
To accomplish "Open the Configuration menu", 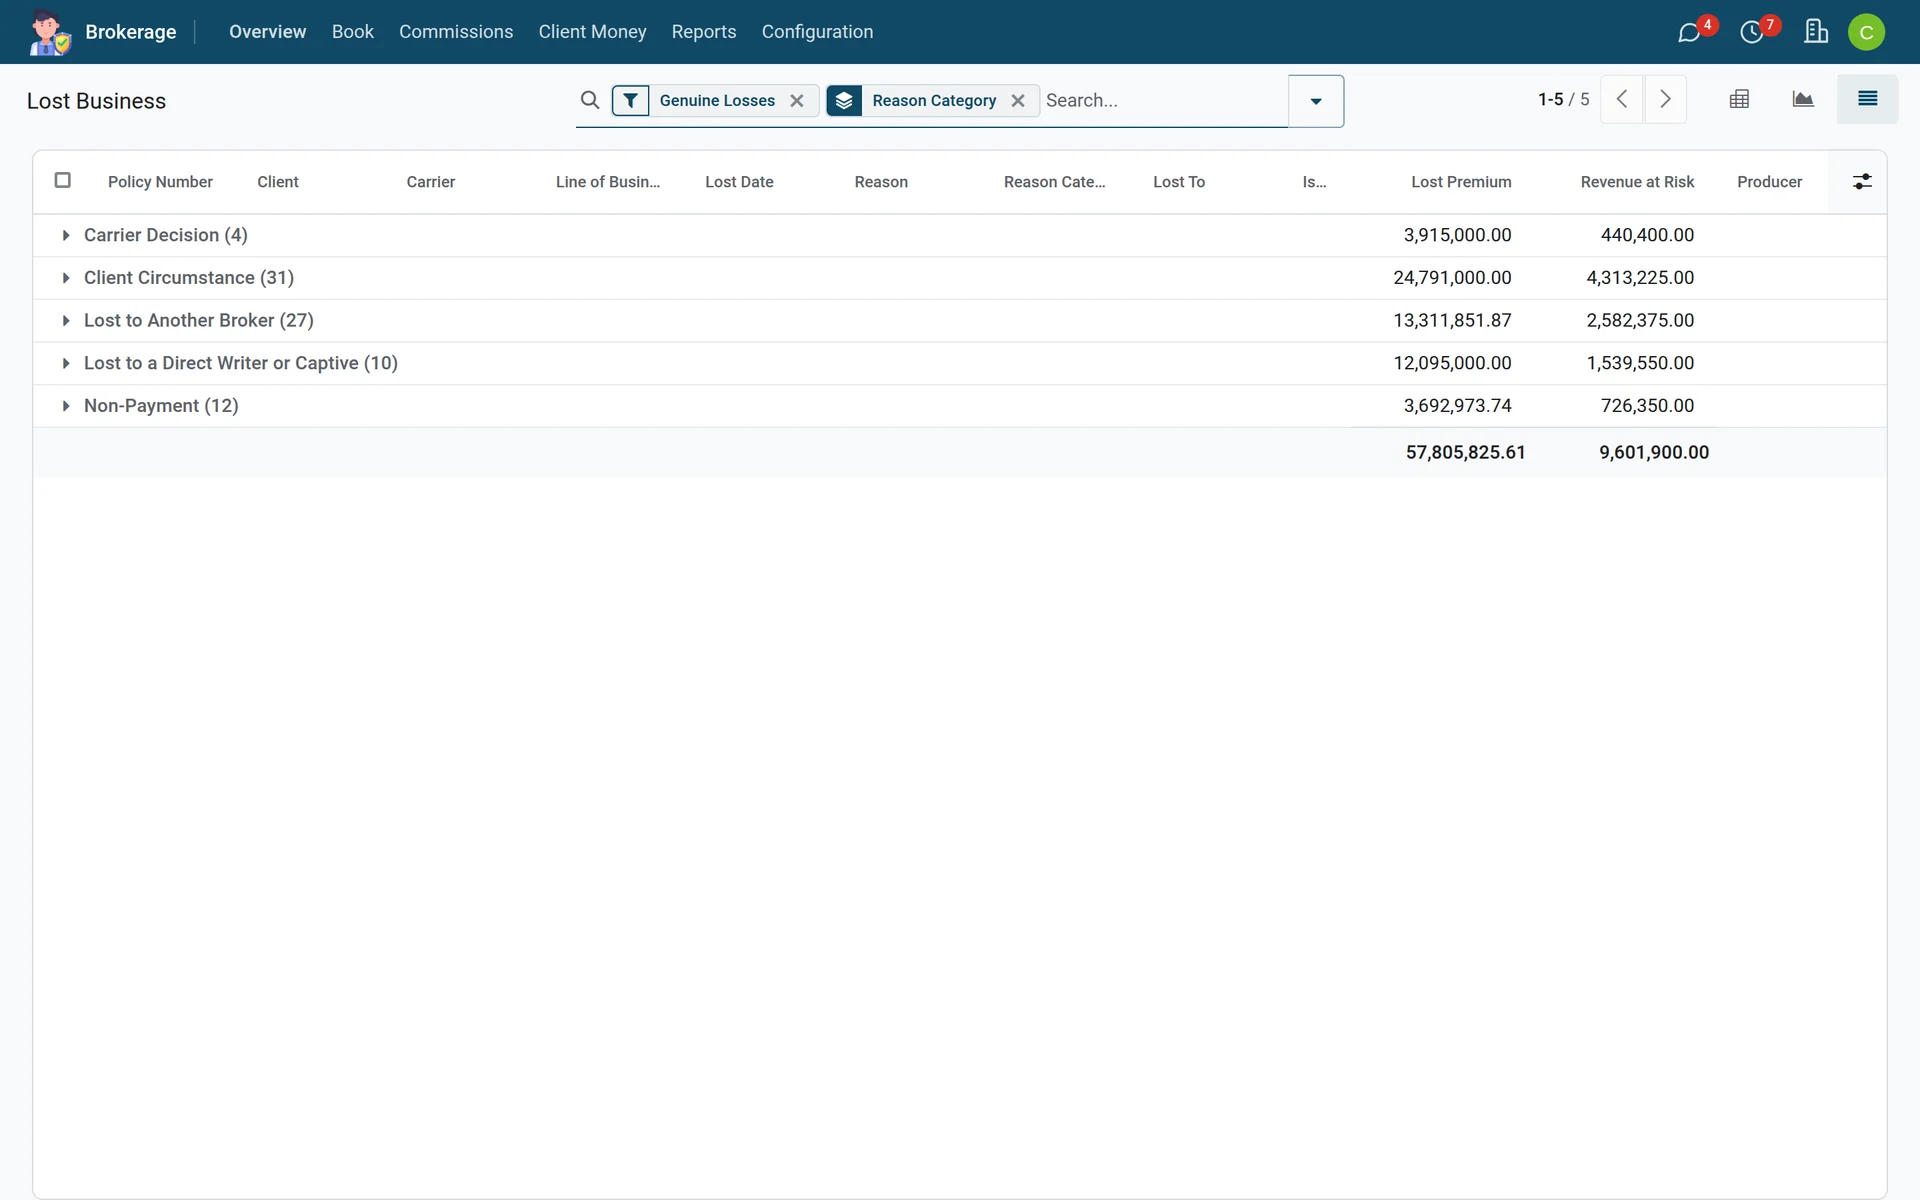I will (x=817, y=32).
